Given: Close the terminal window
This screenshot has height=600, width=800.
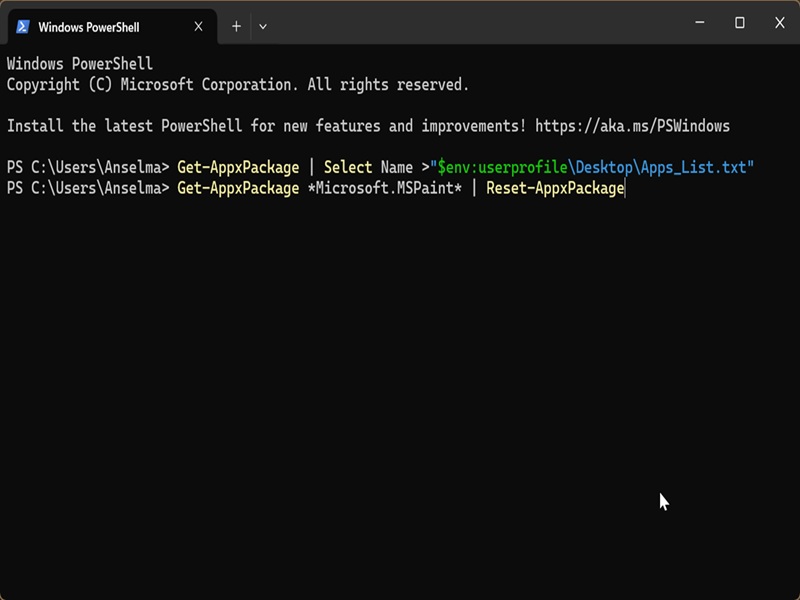Looking at the screenshot, I should point(780,22).
